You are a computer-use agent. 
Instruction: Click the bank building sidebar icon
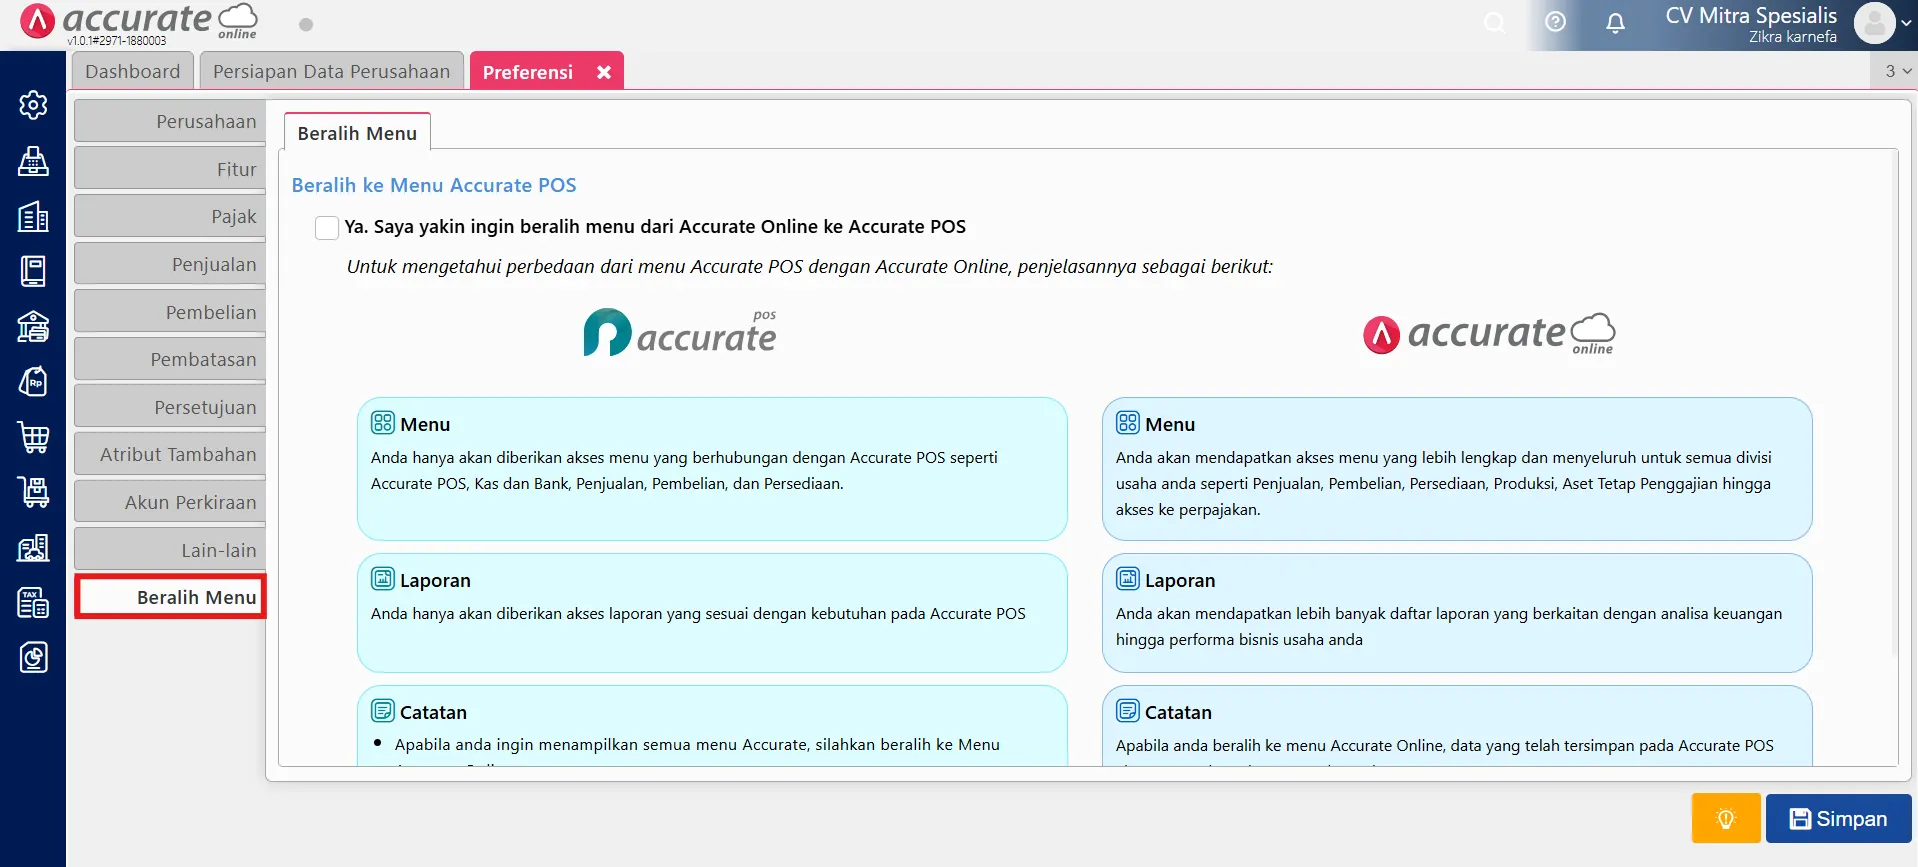33,327
